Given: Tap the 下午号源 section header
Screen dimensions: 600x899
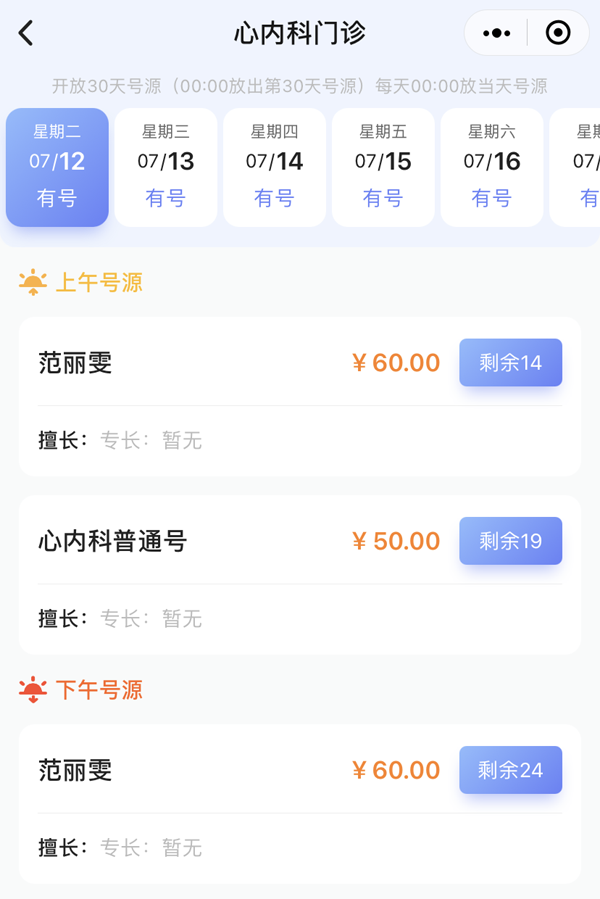Looking at the screenshot, I should [x=98, y=690].
